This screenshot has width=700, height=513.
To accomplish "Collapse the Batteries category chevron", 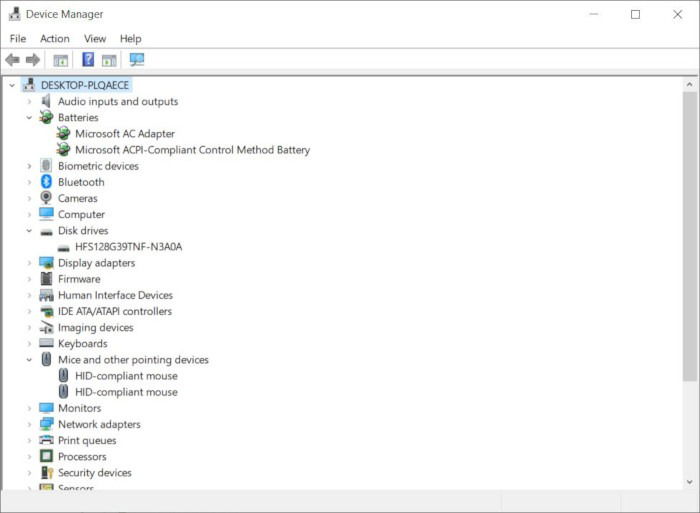I will tap(29, 117).
